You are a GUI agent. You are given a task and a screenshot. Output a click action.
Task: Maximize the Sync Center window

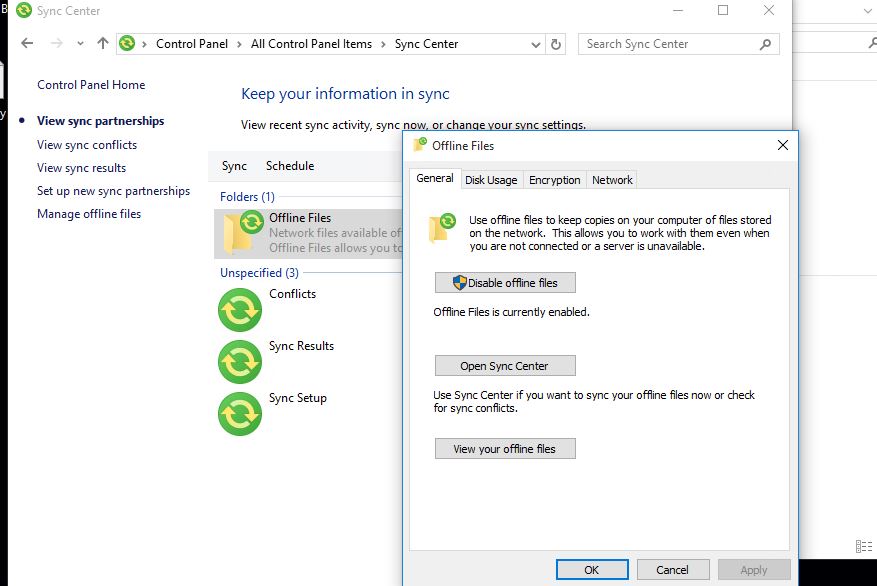(x=723, y=10)
